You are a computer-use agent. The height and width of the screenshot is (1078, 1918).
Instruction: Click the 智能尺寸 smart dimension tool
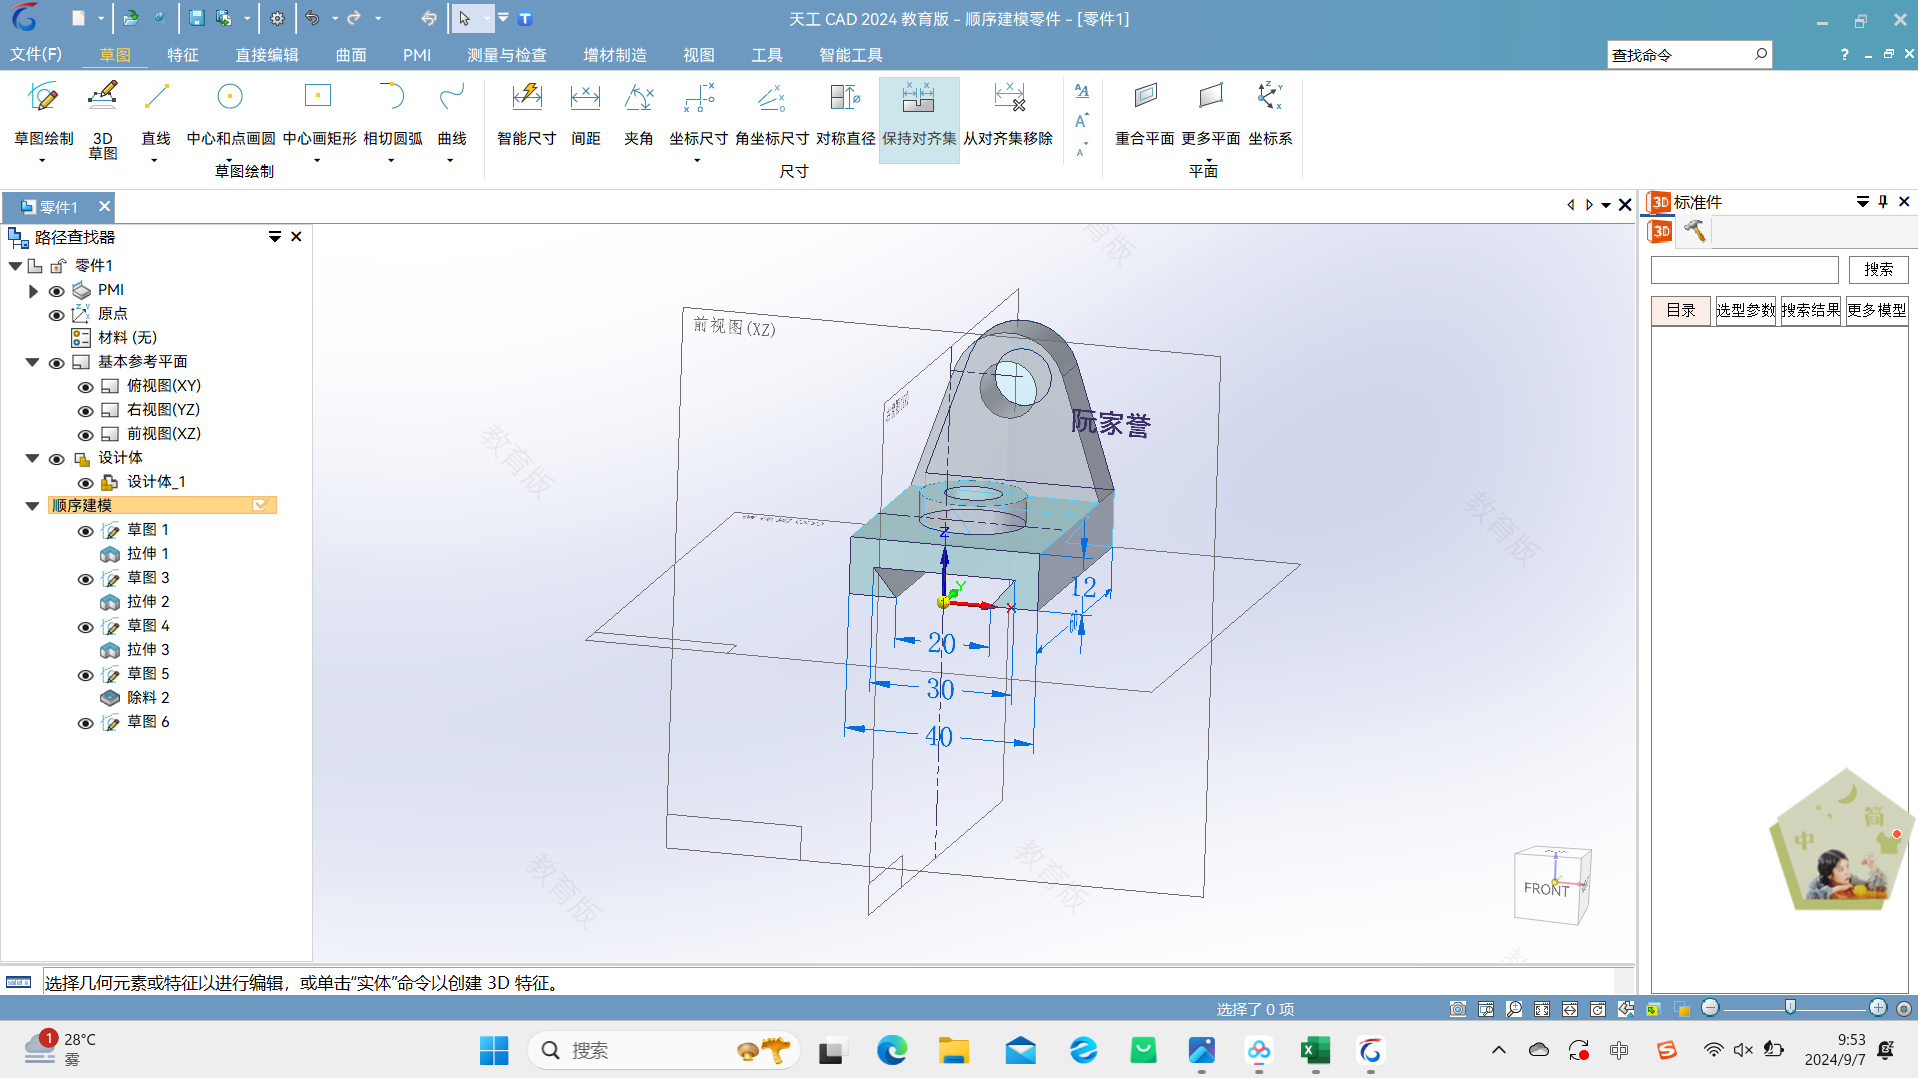(526, 112)
